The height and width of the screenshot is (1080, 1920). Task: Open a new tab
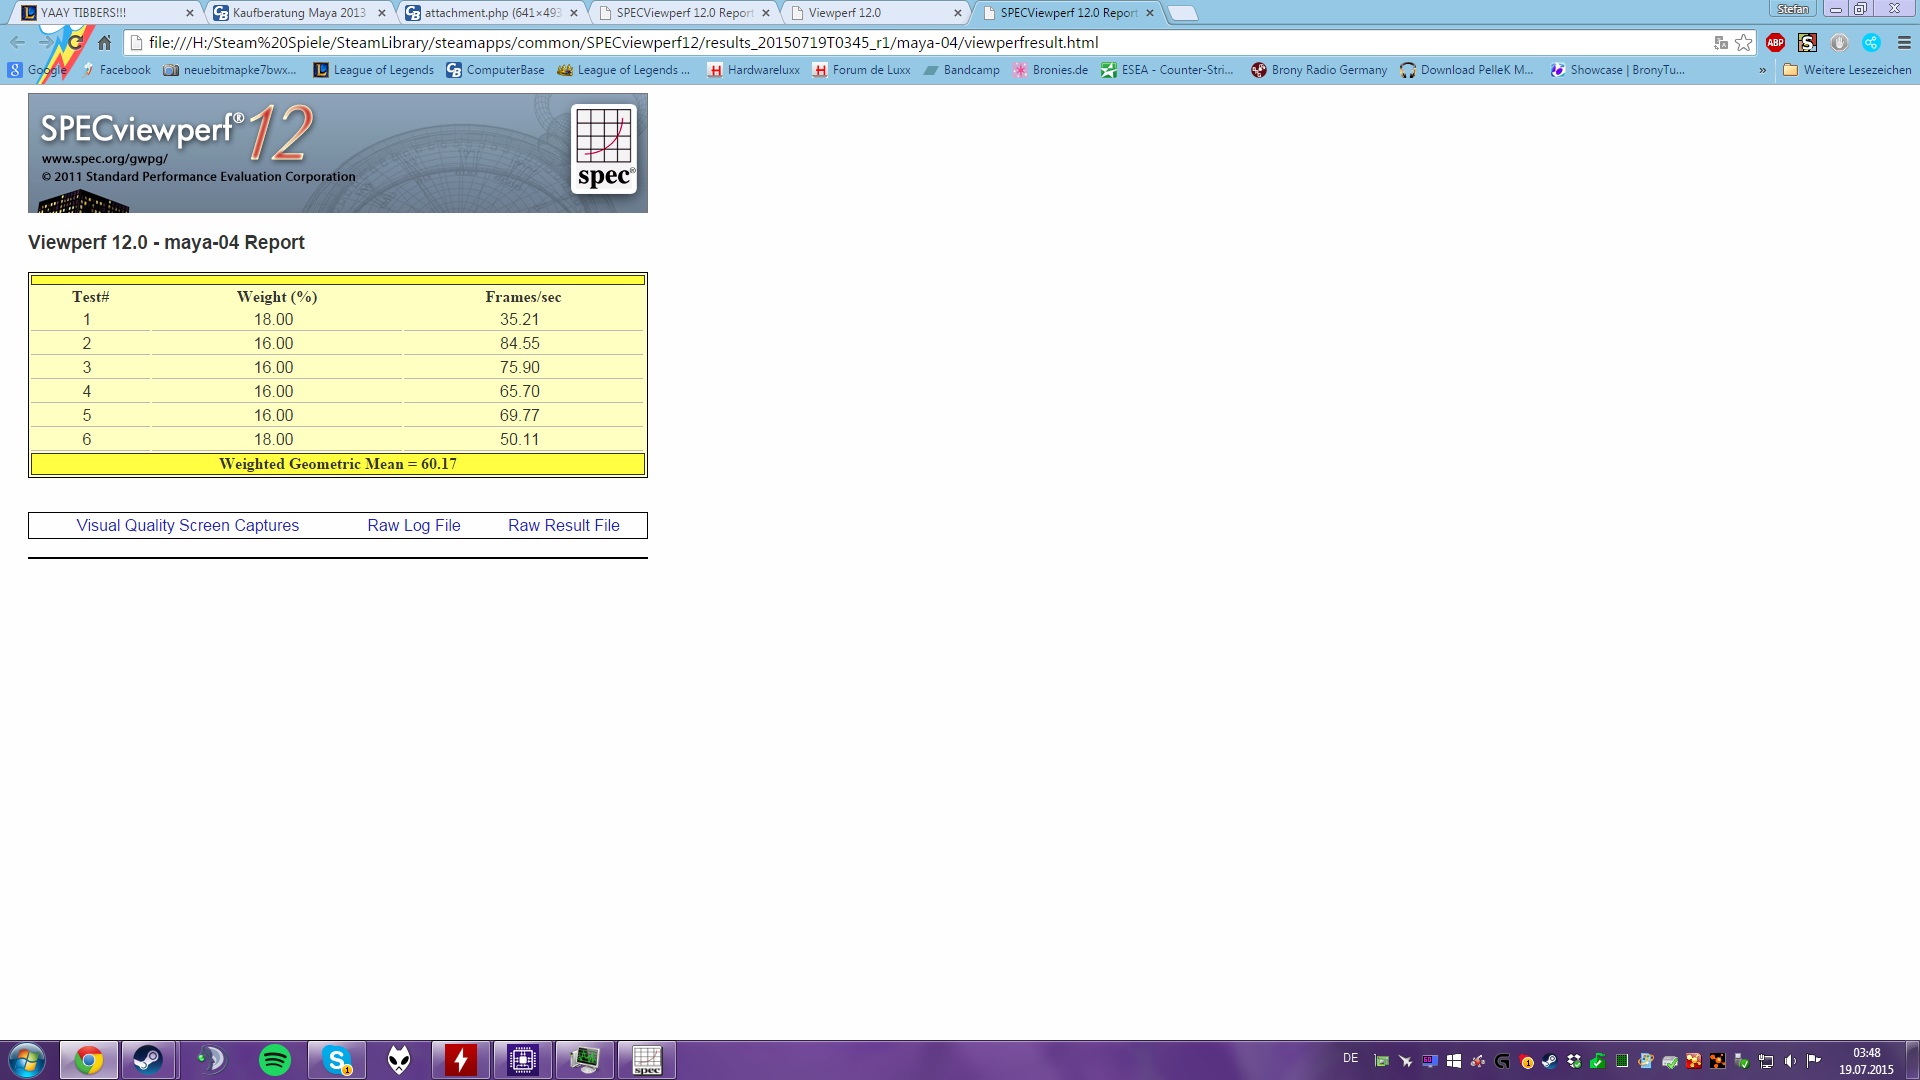pyautogui.click(x=1183, y=13)
